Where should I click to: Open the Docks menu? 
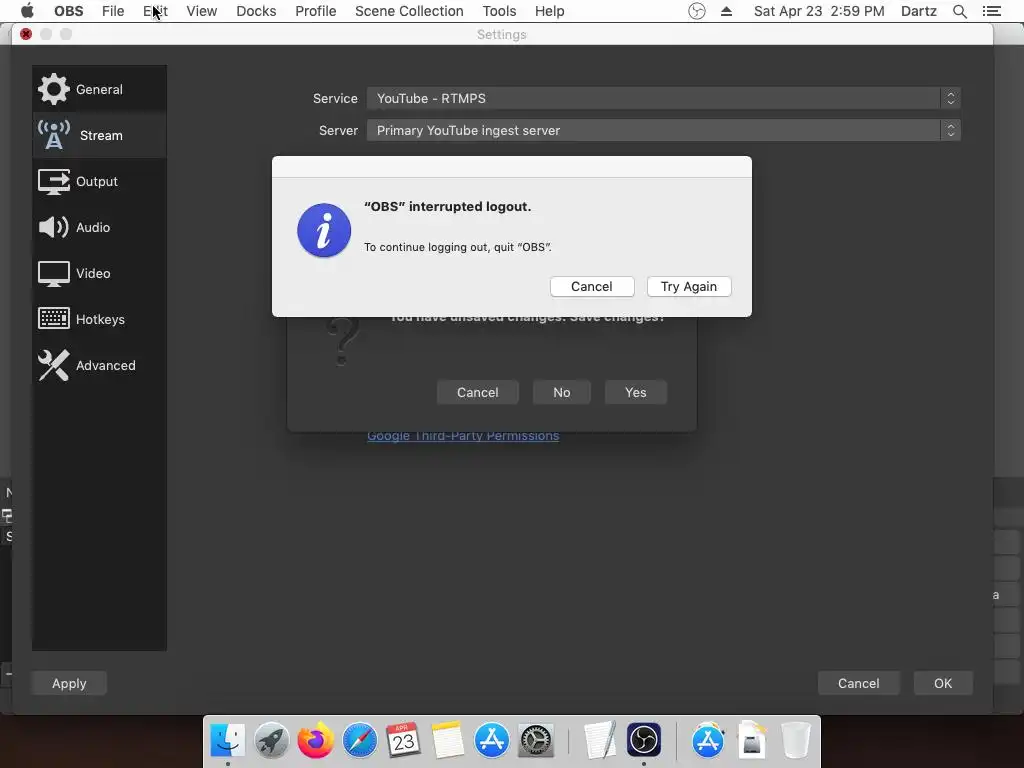[256, 11]
